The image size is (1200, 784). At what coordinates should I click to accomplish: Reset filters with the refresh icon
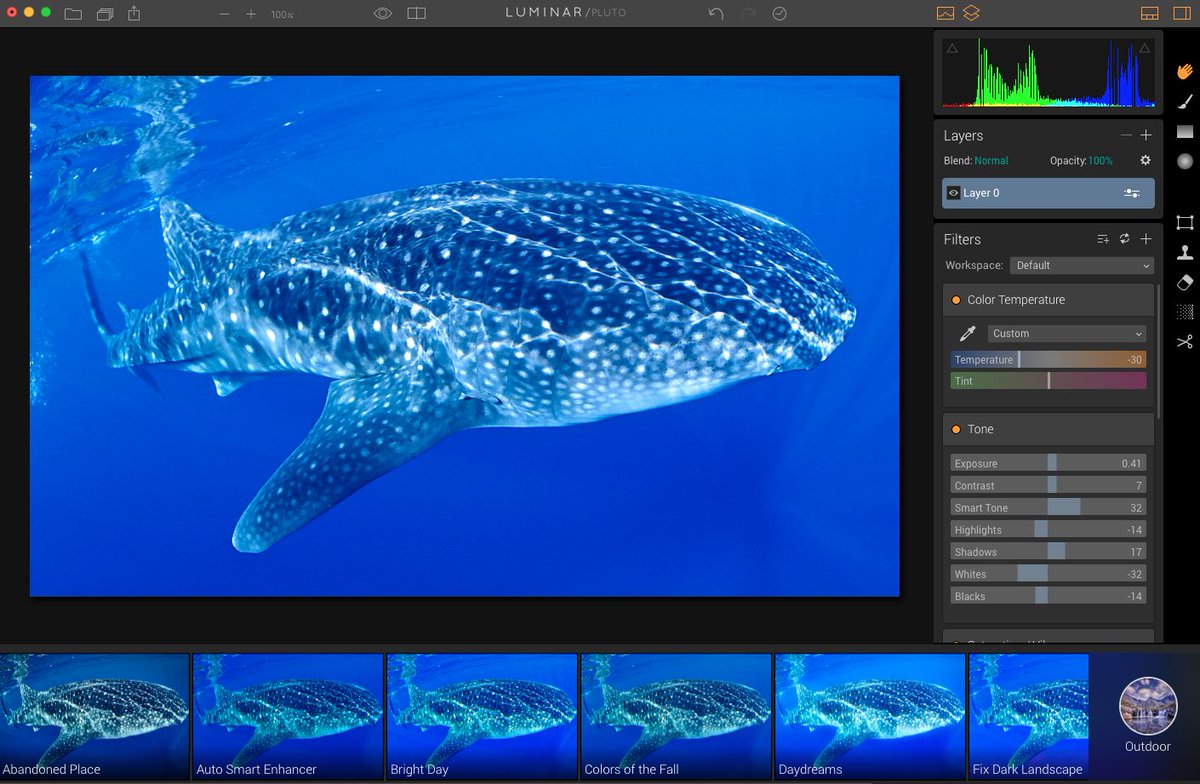(1125, 239)
